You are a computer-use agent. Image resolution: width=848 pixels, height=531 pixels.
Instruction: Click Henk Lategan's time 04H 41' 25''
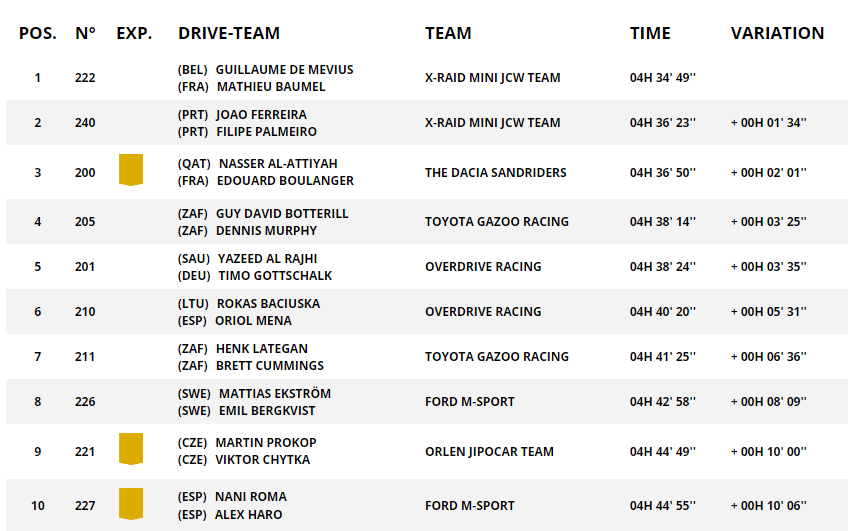663,357
